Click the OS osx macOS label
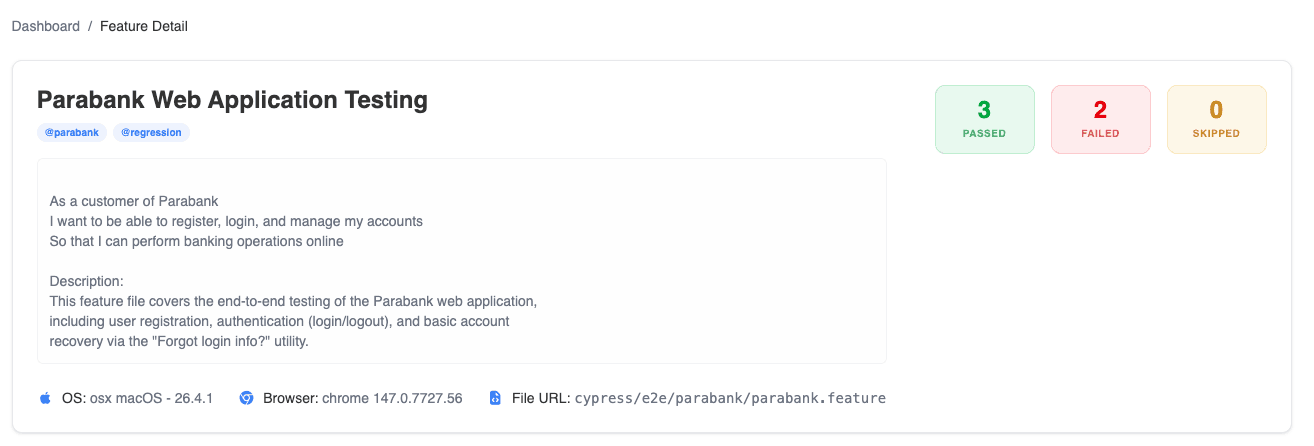 tap(137, 398)
